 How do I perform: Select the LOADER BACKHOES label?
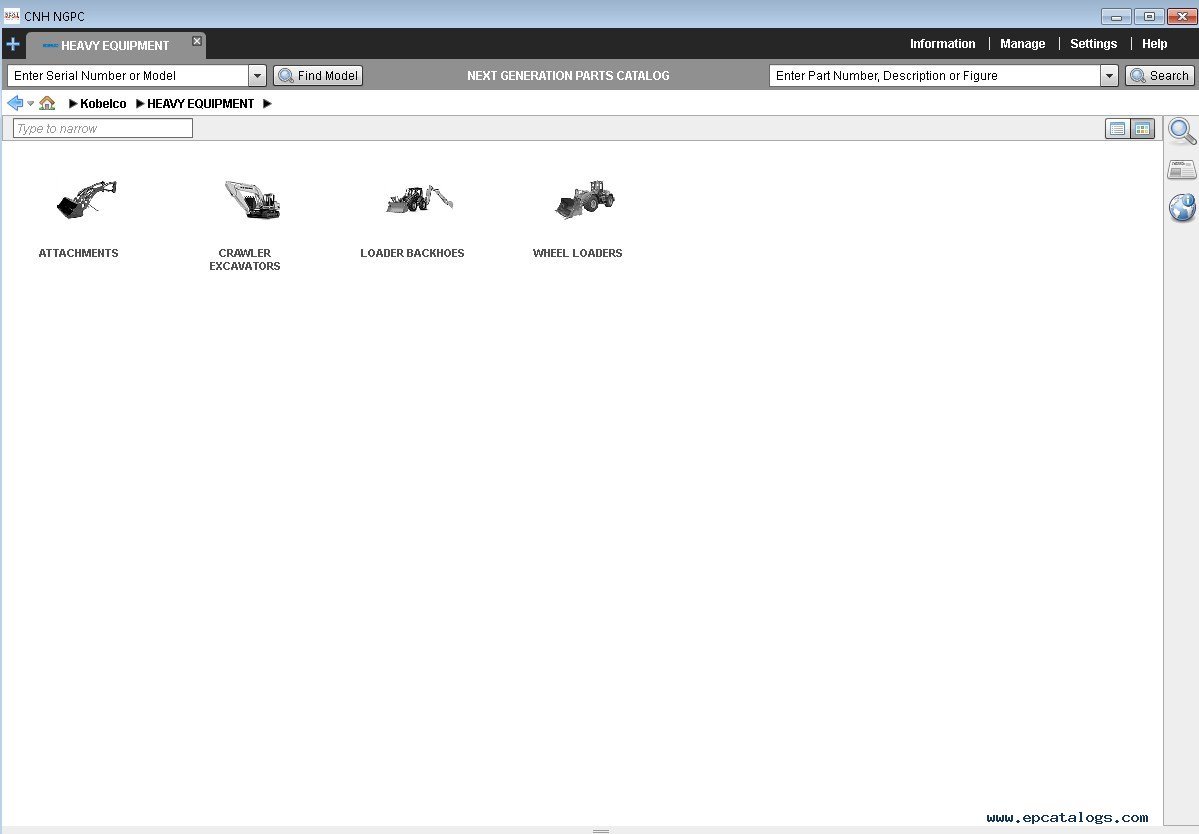(412, 253)
